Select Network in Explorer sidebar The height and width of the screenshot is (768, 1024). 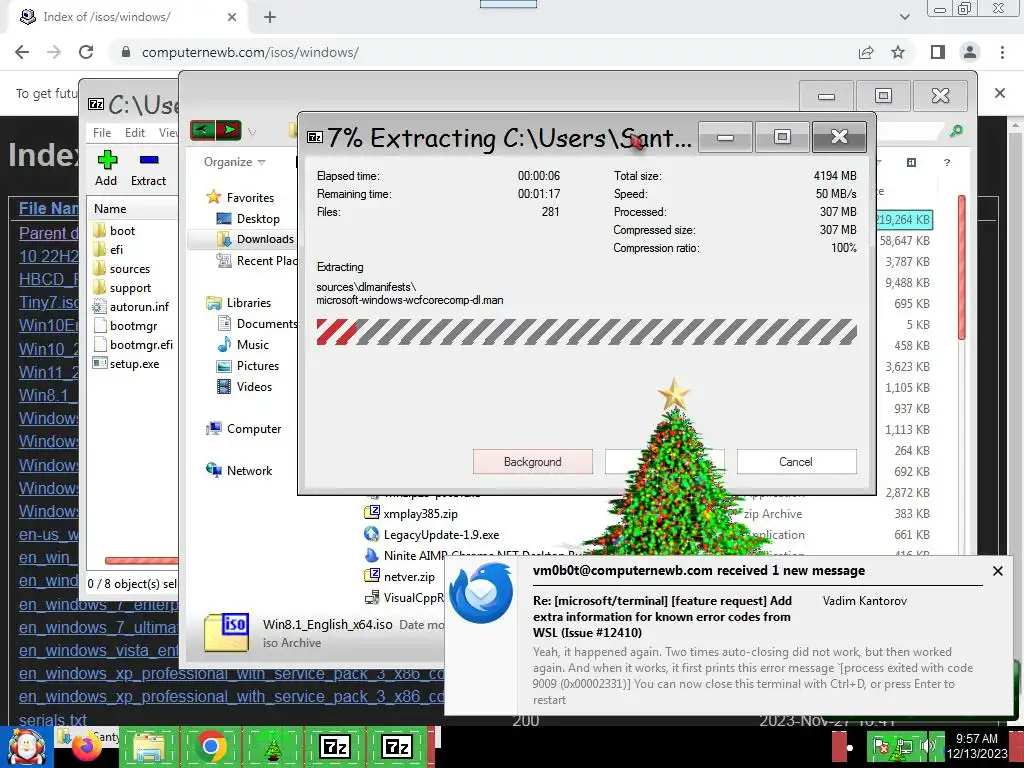click(249, 470)
